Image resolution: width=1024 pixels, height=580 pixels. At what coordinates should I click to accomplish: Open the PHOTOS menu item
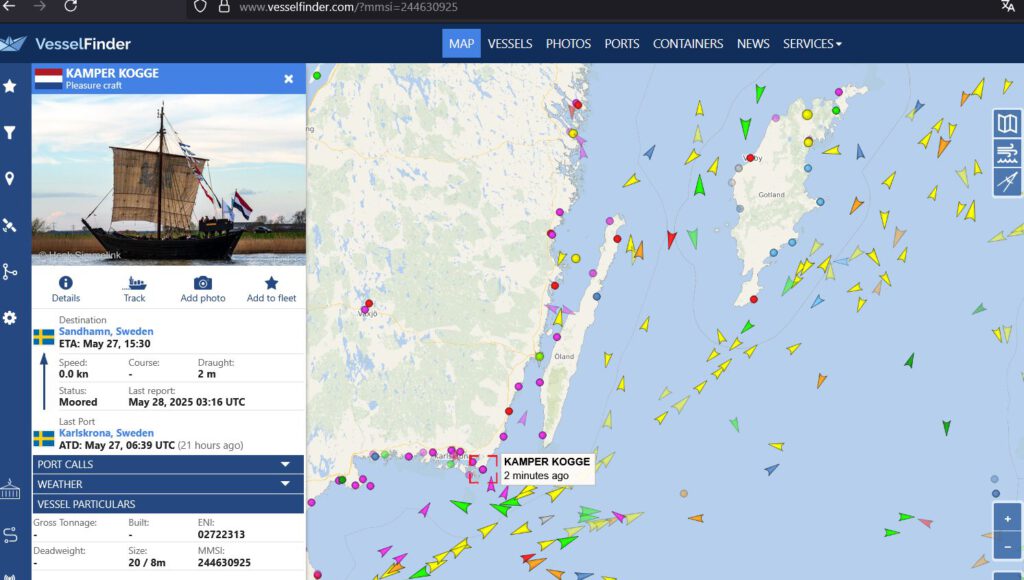click(568, 44)
